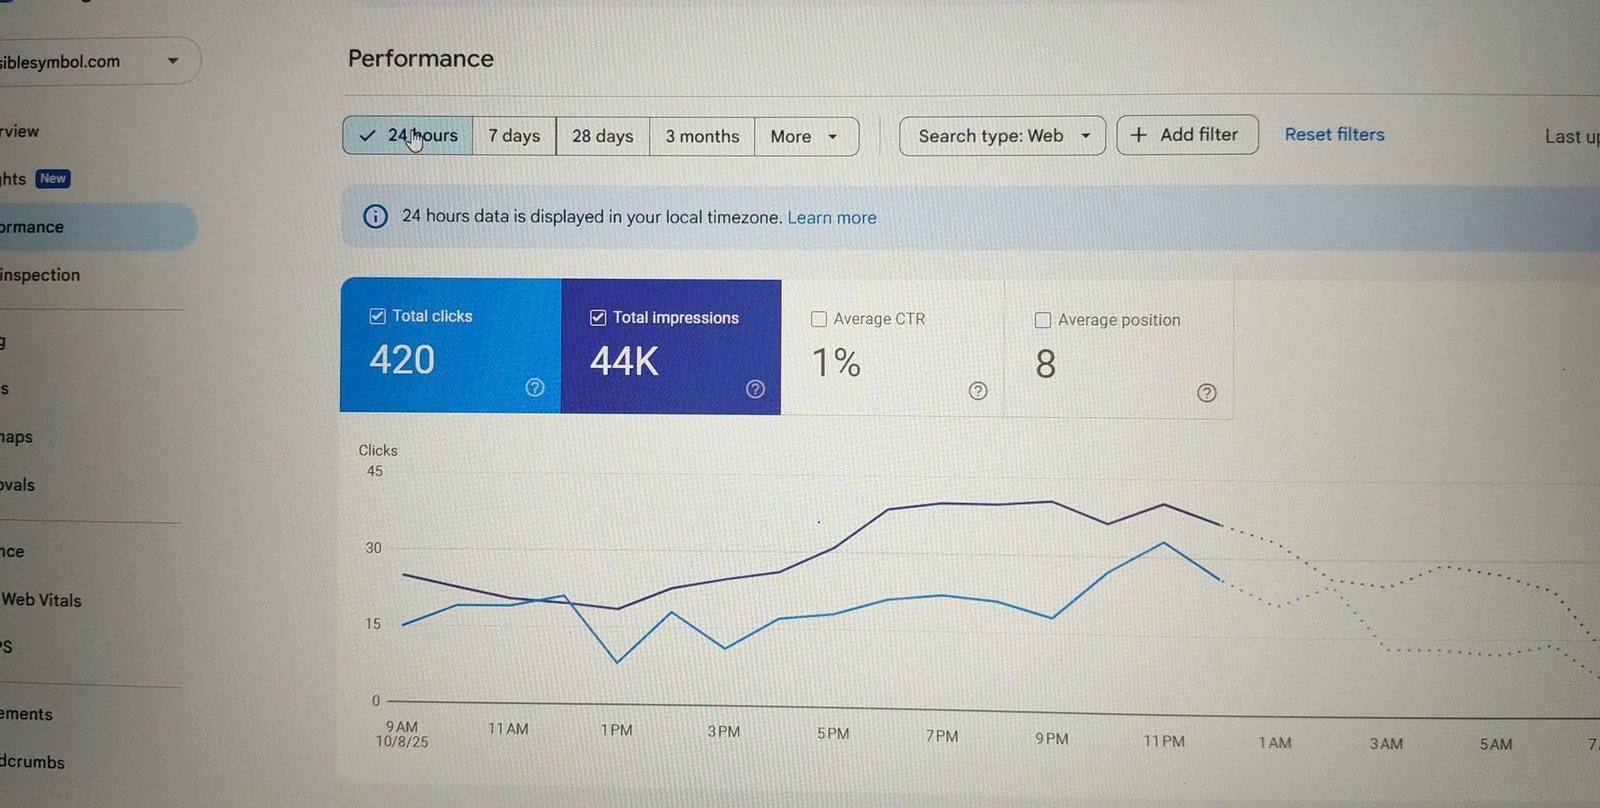Viewport: 1600px width, 808px height.
Task: Switch to the 3 months range
Action: click(702, 136)
